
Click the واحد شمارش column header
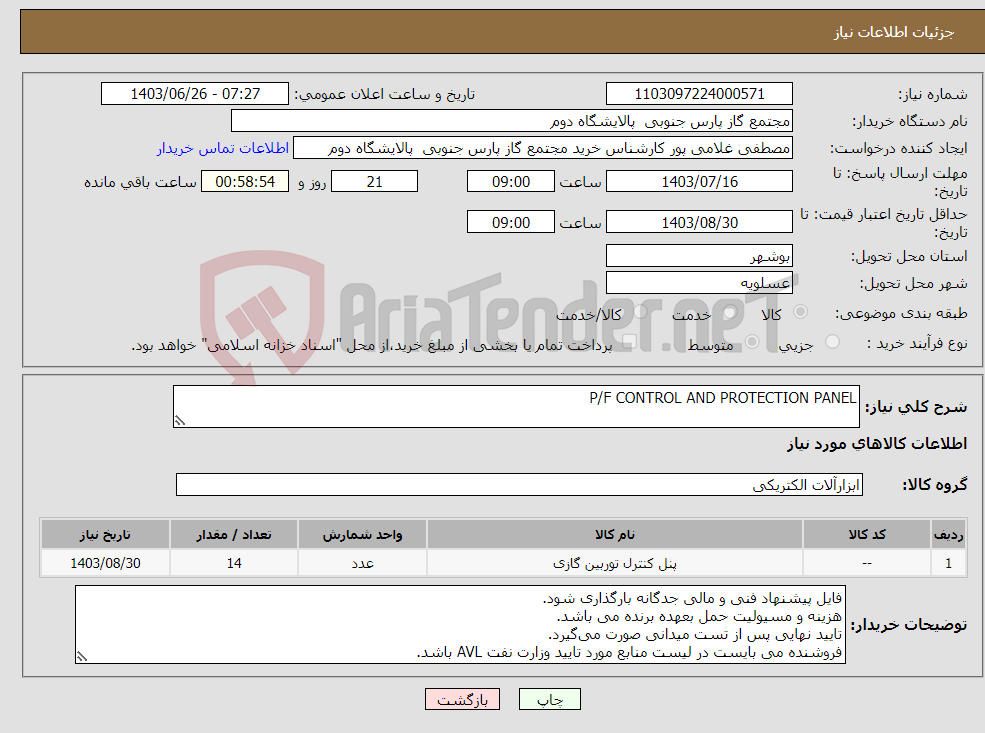[x=362, y=535]
